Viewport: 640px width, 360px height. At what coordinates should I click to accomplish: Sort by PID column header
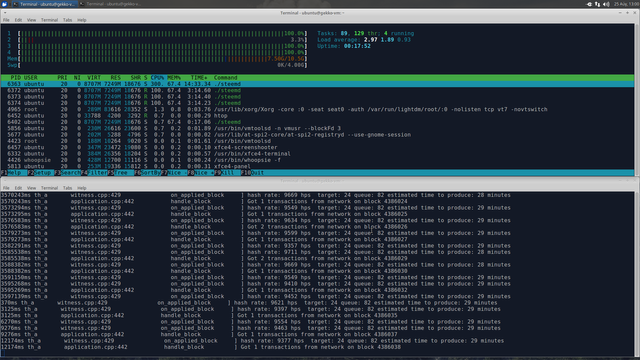point(16,78)
